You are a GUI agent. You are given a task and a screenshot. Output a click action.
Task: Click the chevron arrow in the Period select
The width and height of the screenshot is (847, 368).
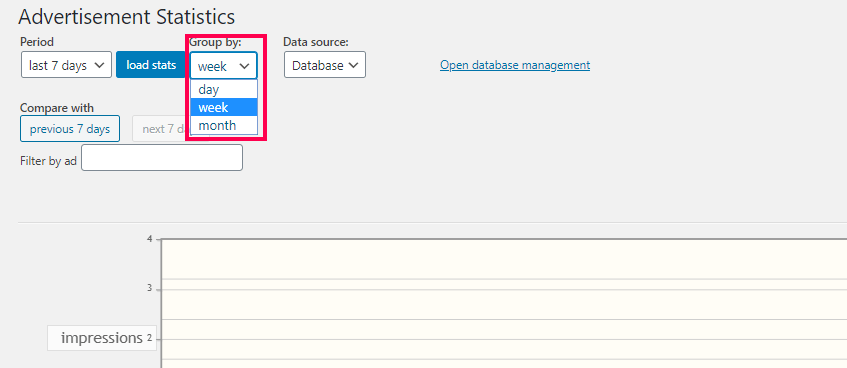[x=99, y=65]
